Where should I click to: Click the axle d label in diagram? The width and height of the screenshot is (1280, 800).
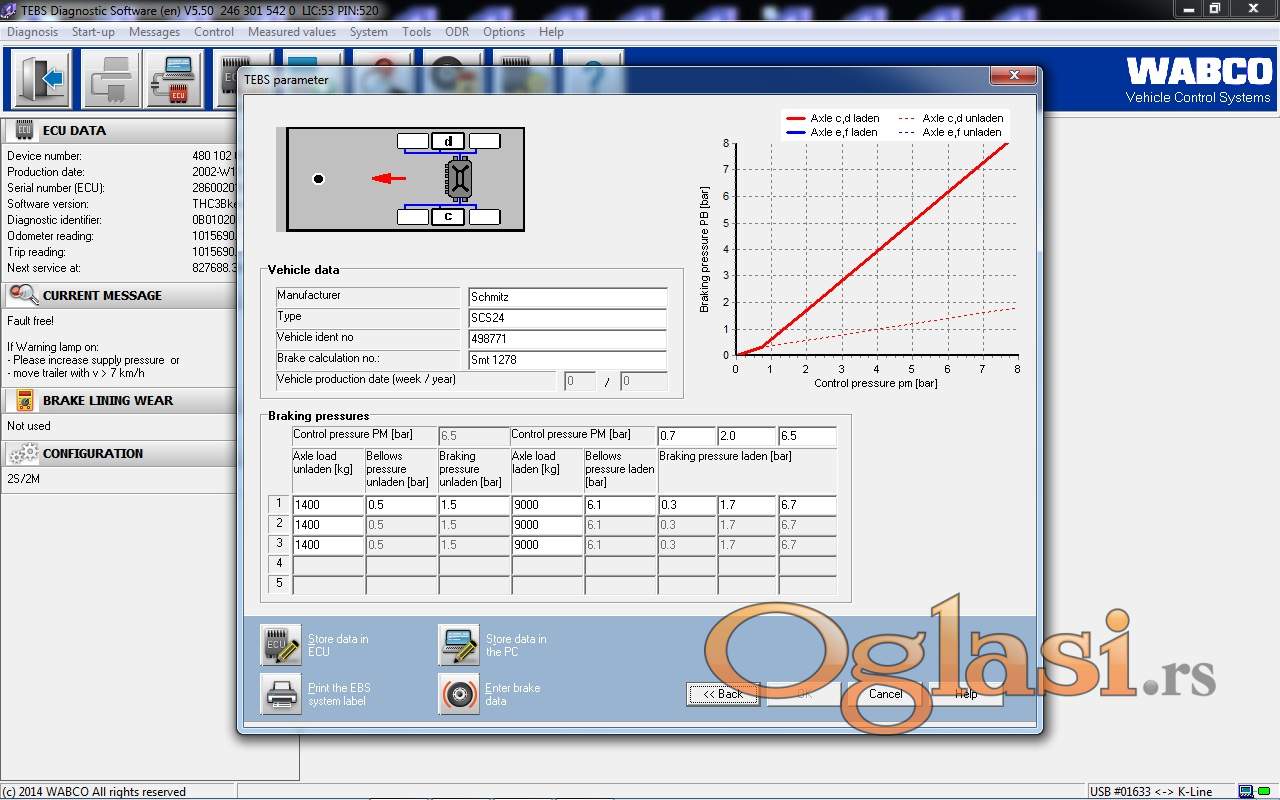[448, 141]
